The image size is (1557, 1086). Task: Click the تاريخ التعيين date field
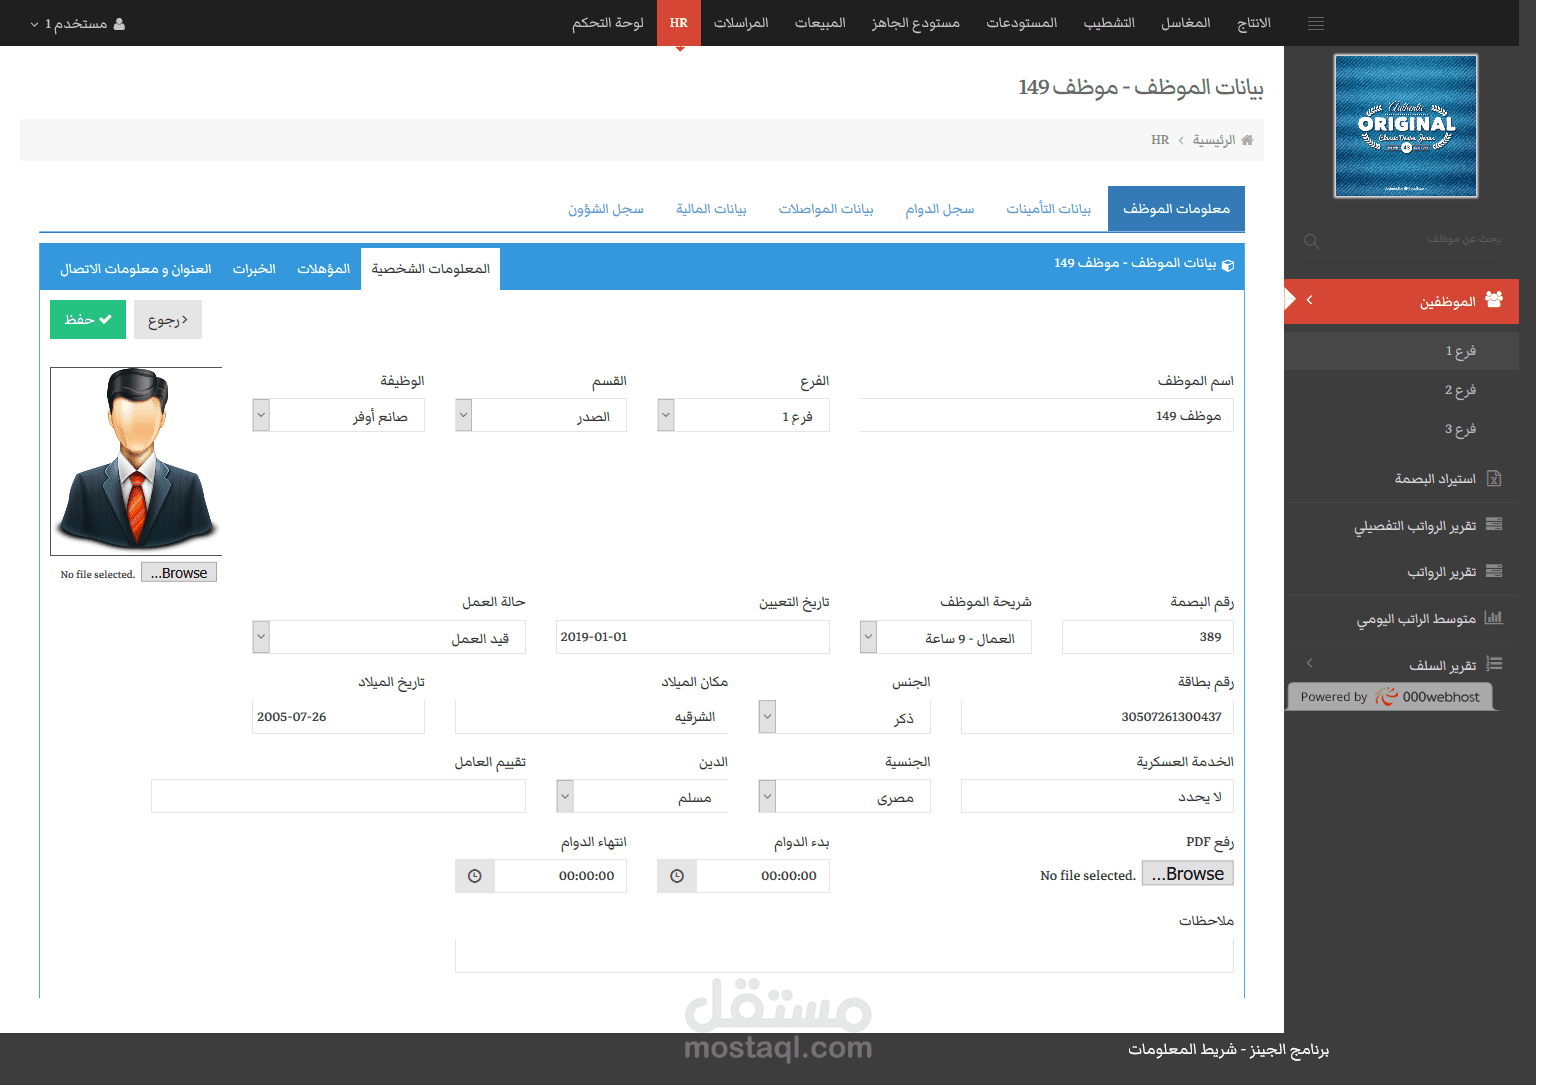tap(693, 637)
